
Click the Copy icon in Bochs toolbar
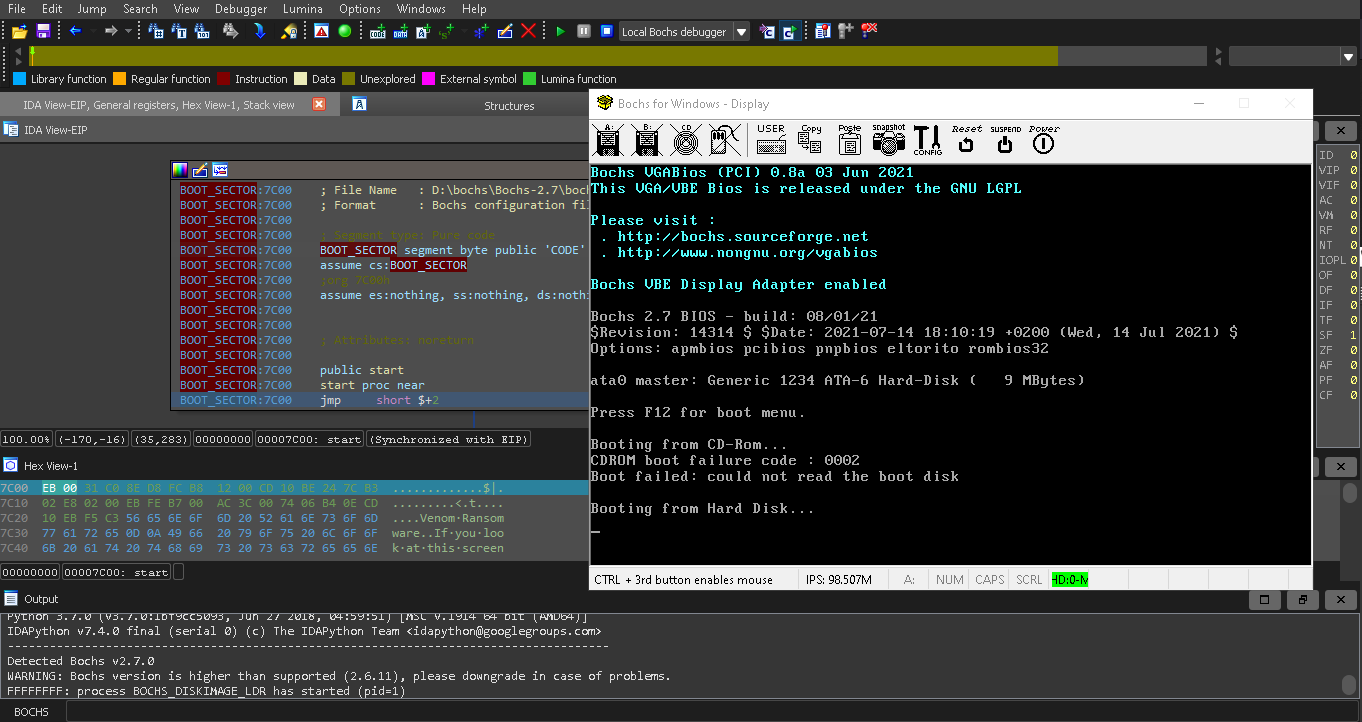click(x=811, y=140)
